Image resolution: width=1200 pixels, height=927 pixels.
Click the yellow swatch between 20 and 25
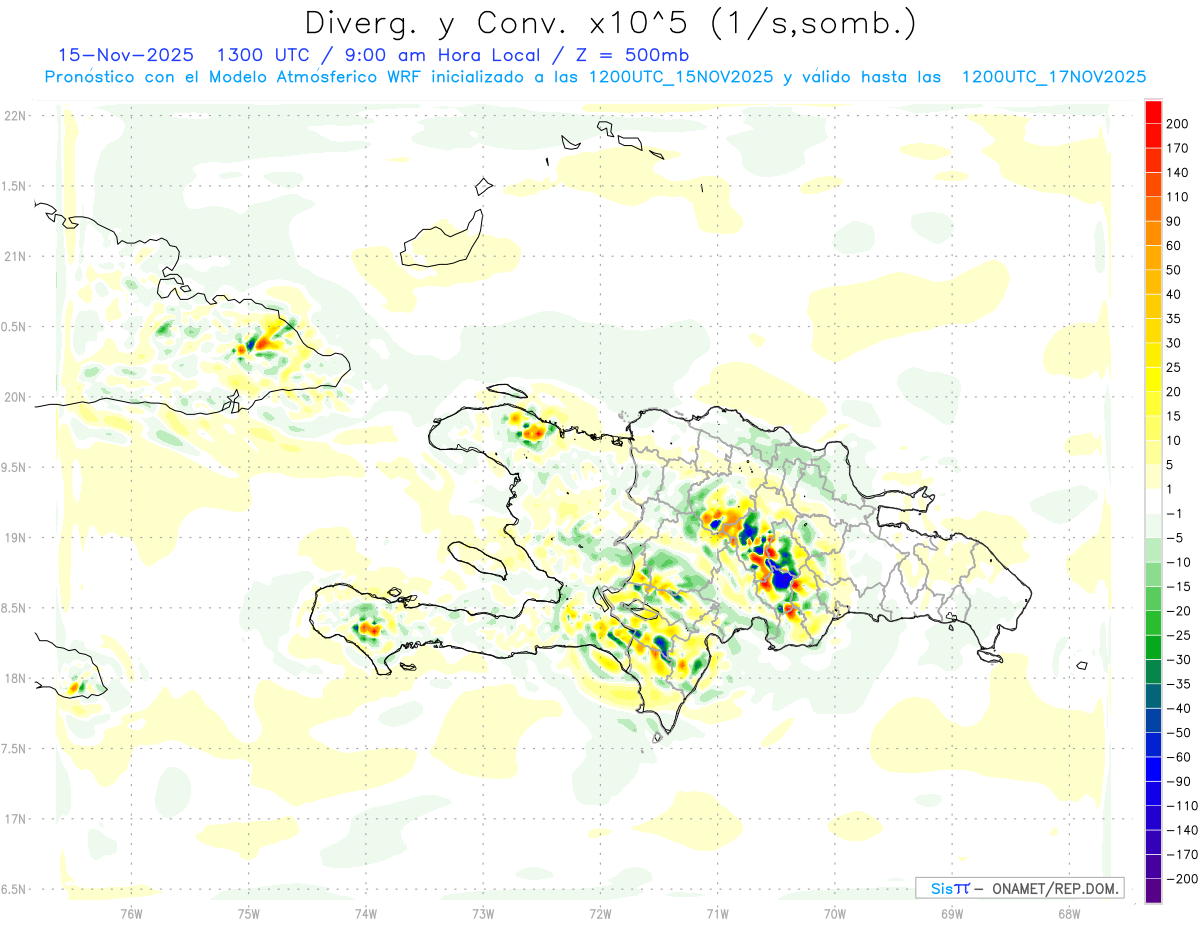[x=1153, y=379]
